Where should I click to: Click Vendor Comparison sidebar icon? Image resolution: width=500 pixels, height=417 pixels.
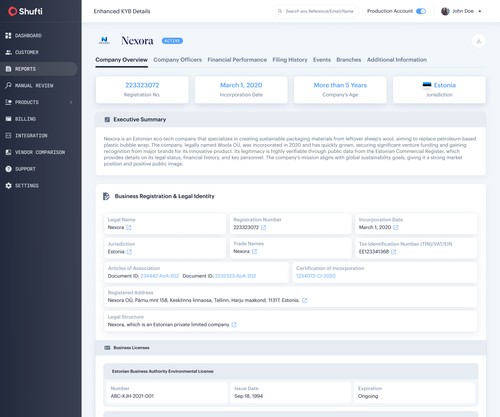pos(8,152)
